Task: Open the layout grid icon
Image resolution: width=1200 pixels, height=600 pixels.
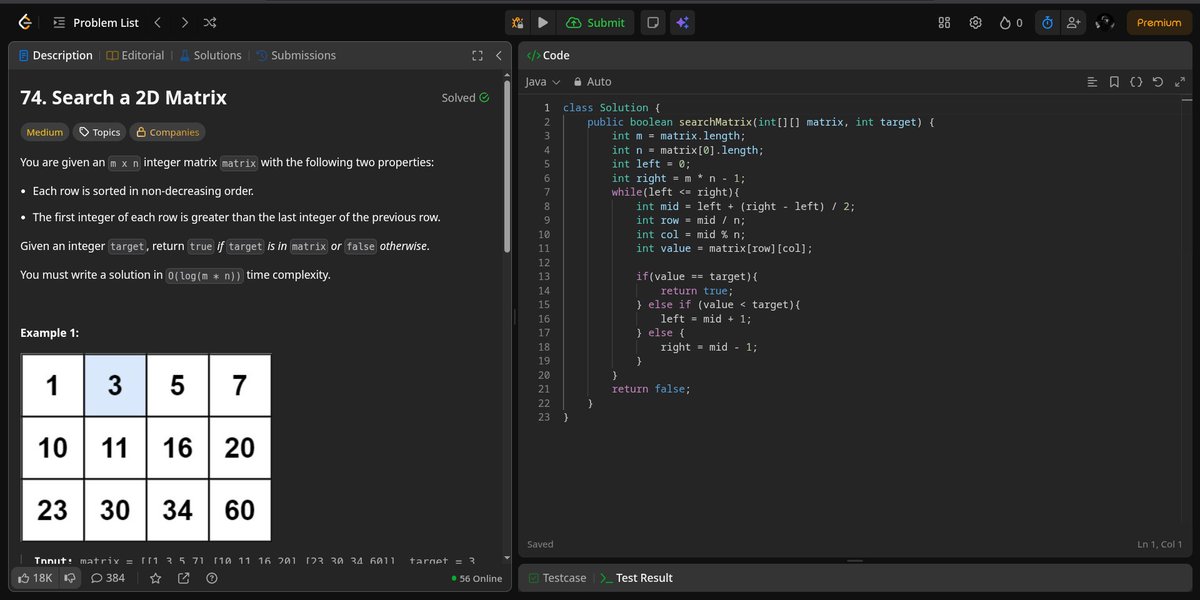Action: click(x=944, y=22)
